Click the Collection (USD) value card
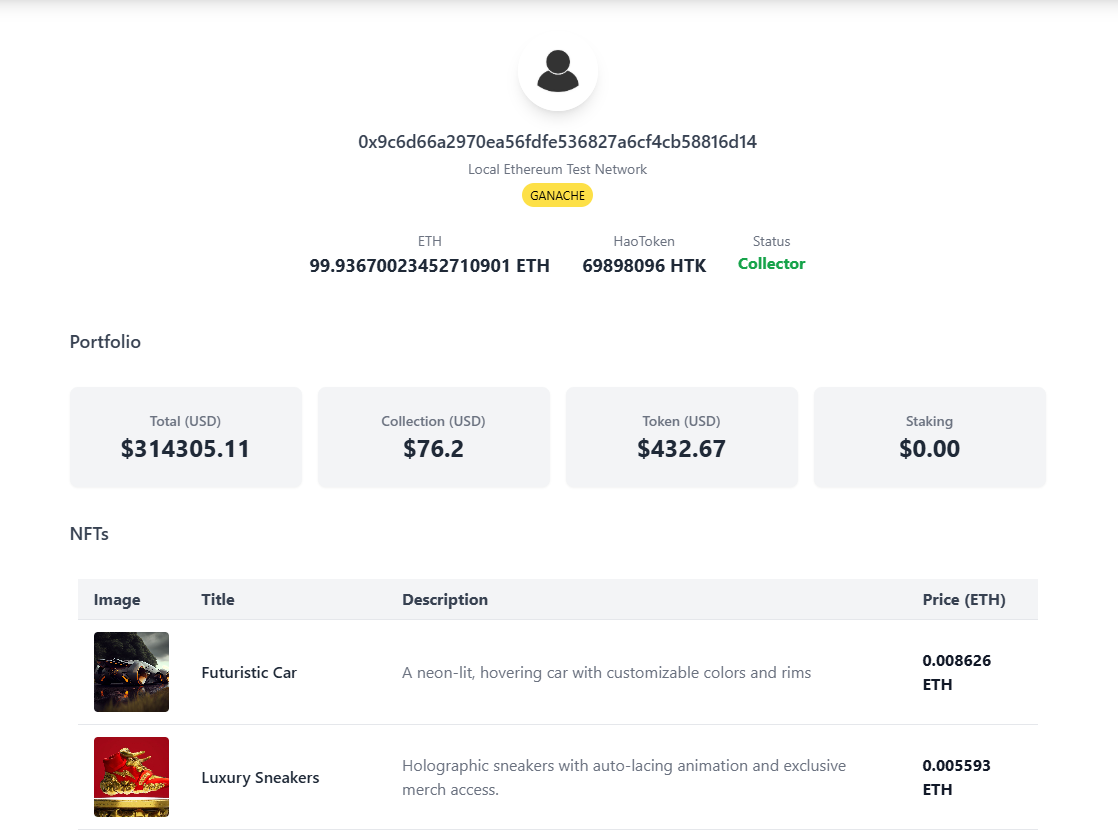The image size is (1118, 830). [x=433, y=437]
